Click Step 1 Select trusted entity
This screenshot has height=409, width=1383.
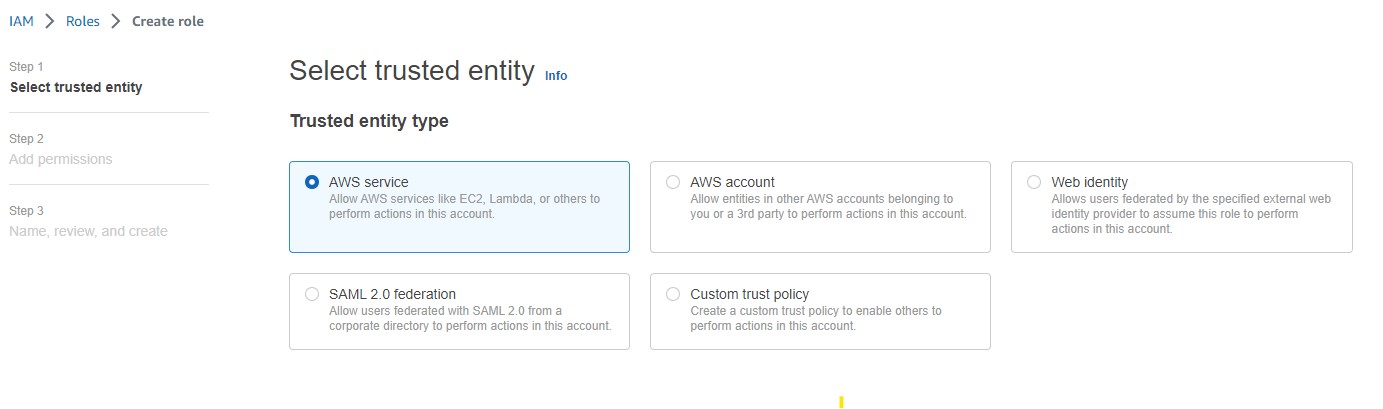(76, 87)
